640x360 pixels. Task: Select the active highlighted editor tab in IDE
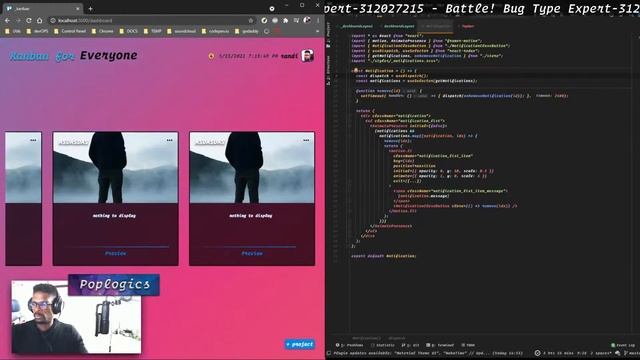click(436, 26)
